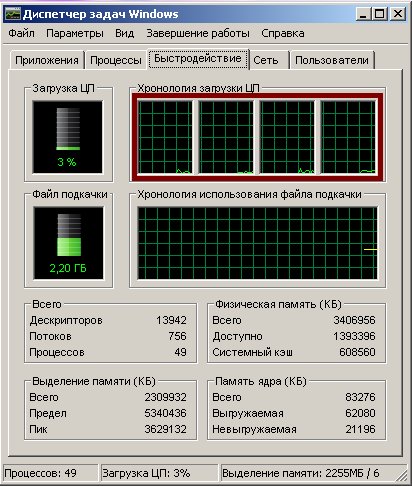412x486 pixels.
Task: Open the Файл menu
Action: coord(21,33)
